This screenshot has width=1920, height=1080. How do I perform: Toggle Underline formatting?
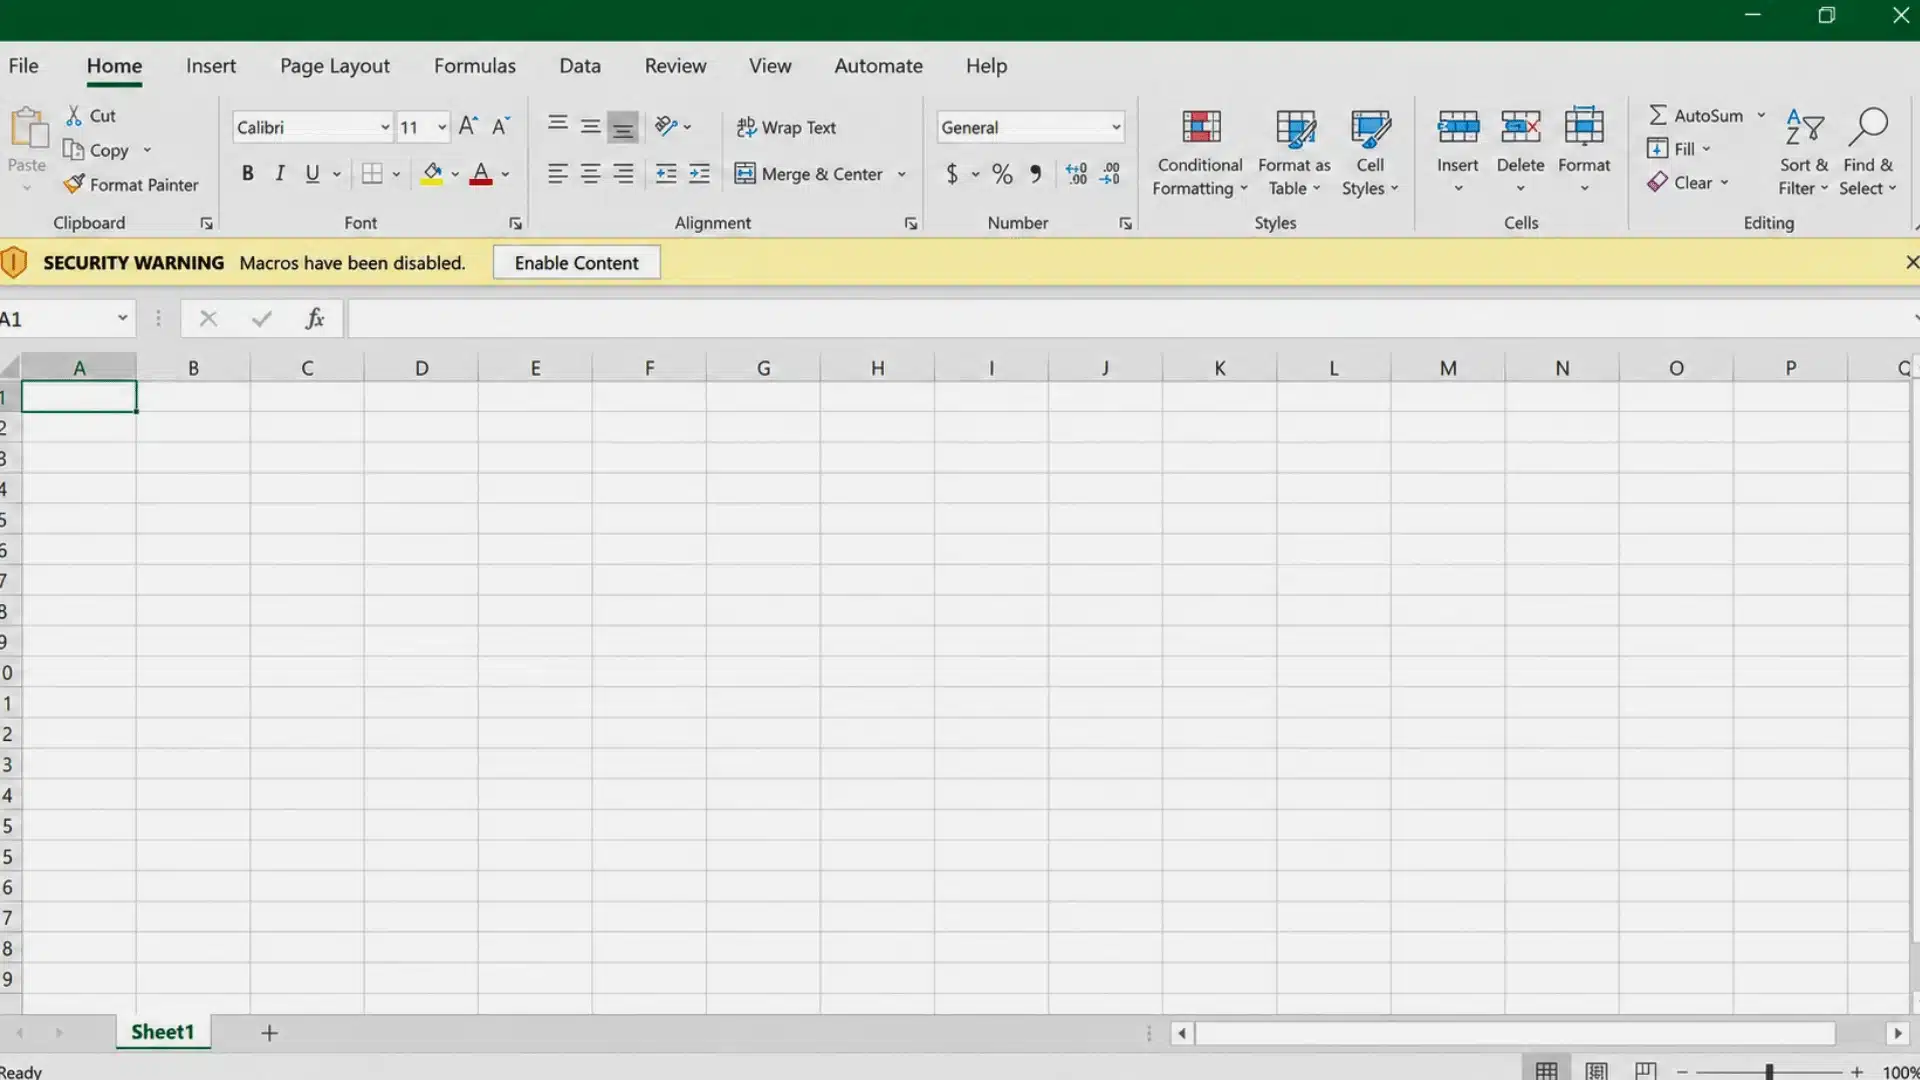click(312, 174)
